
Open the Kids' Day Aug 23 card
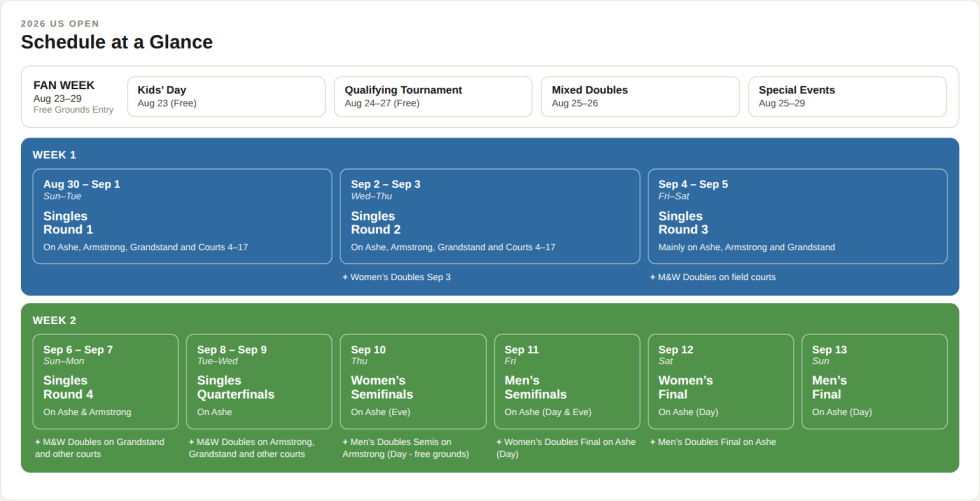226,97
